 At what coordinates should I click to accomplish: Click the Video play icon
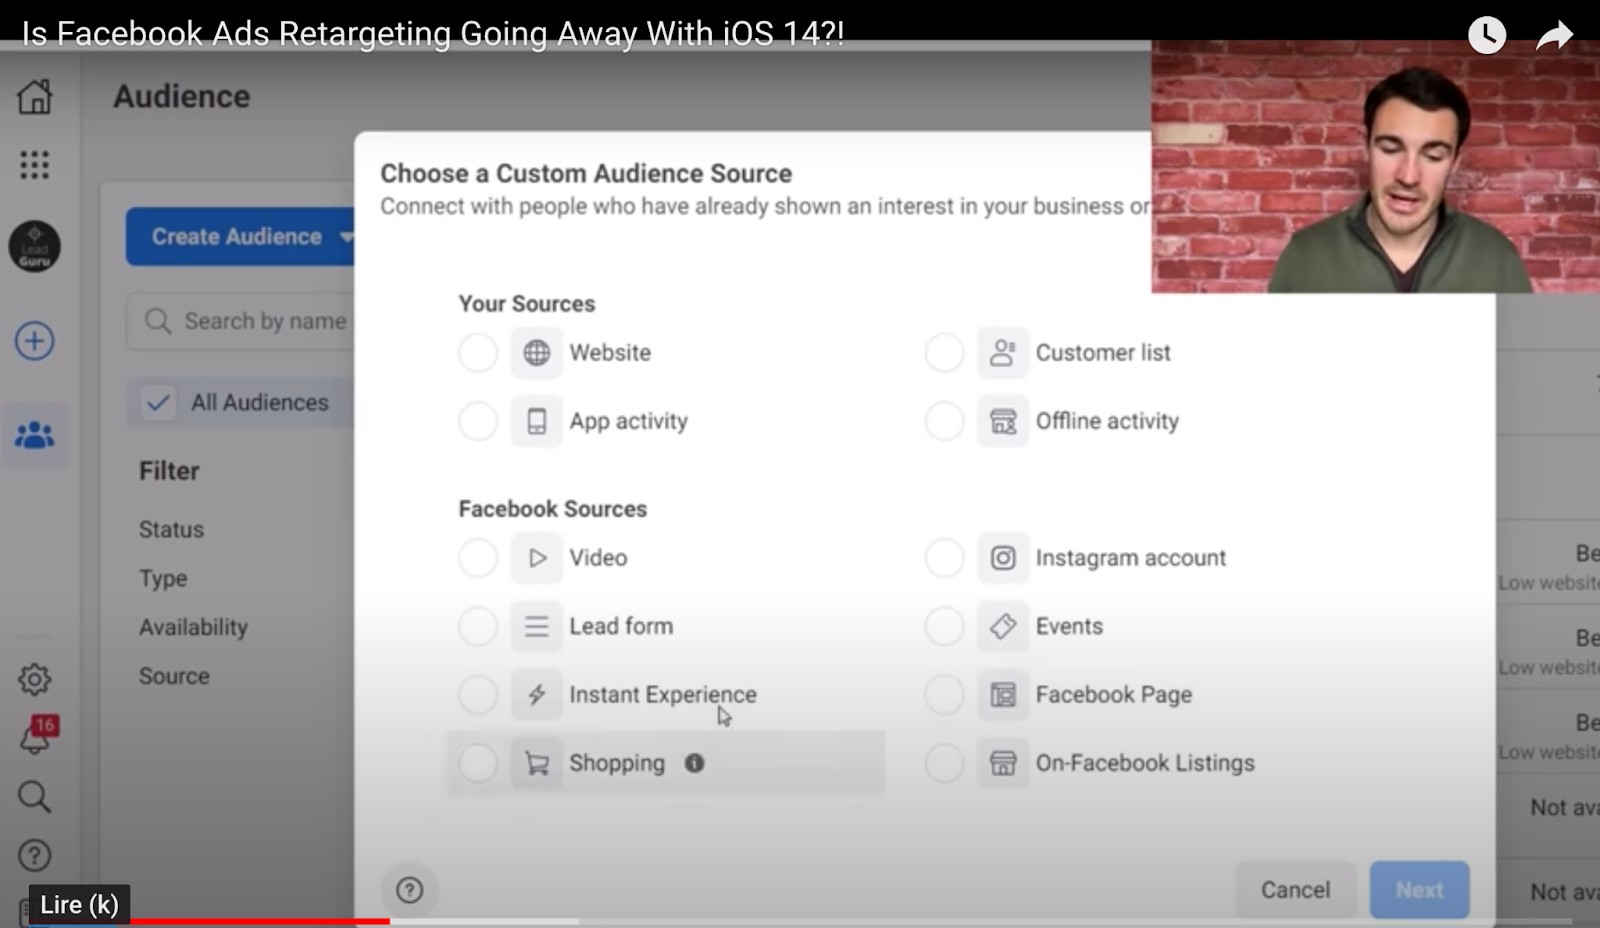(x=537, y=558)
